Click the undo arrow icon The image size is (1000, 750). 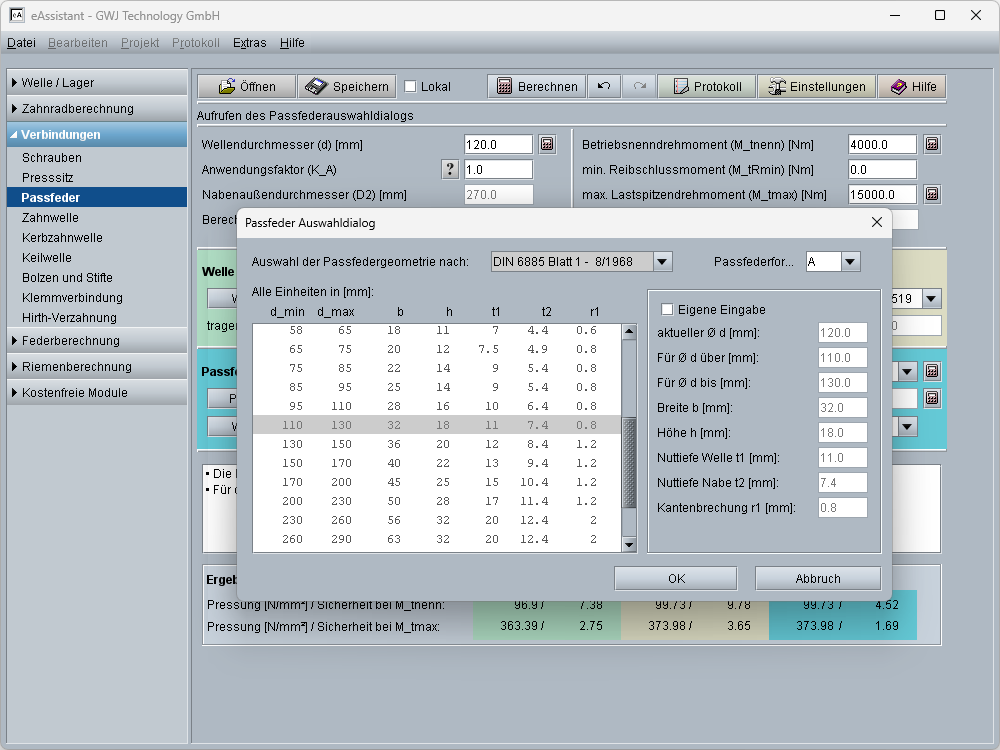(x=603, y=87)
